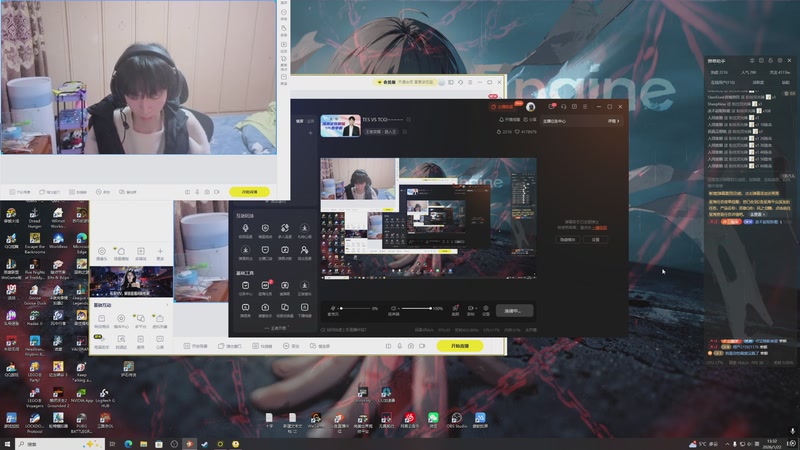The height and width of the screenshot is (450, 800).
Task: Toggle the video camera icon in the yellow-bordered window's bottom toolbar
Action: point(422,346)
